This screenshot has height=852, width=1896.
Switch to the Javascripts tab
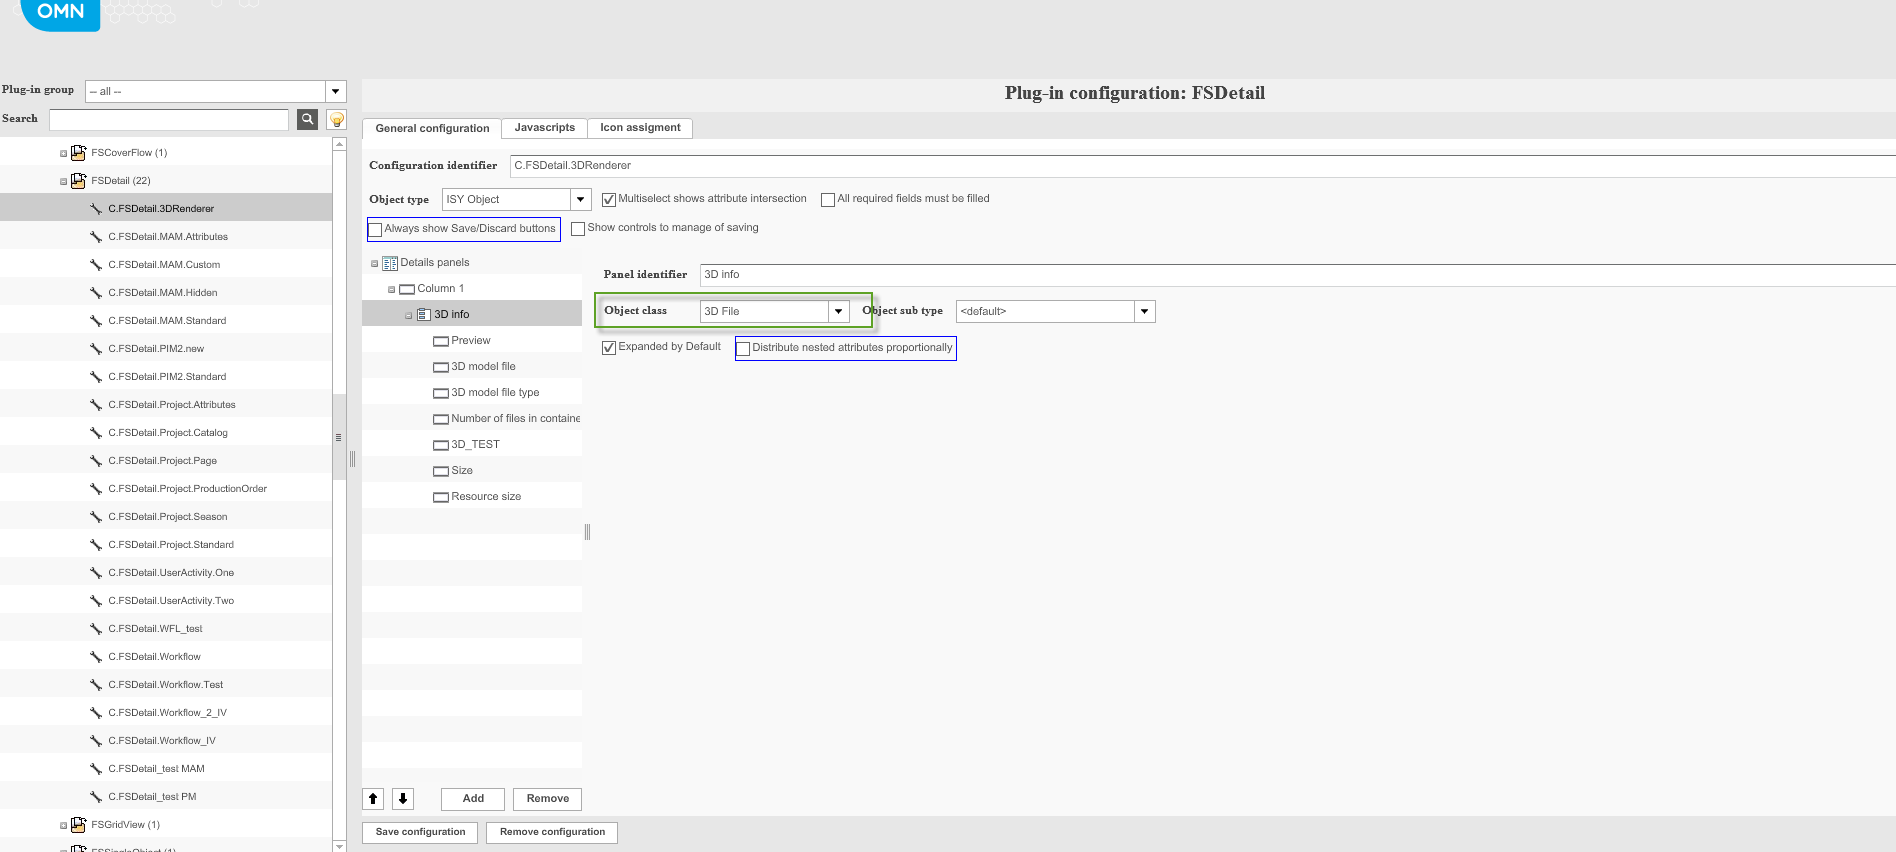click(545, 128)
